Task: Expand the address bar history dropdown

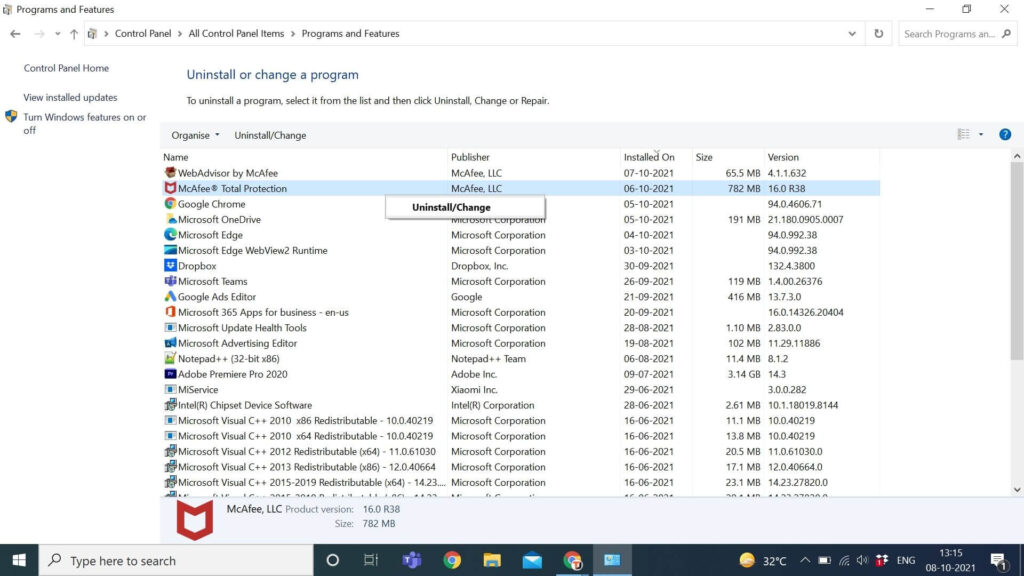Action: coord(852,33)
